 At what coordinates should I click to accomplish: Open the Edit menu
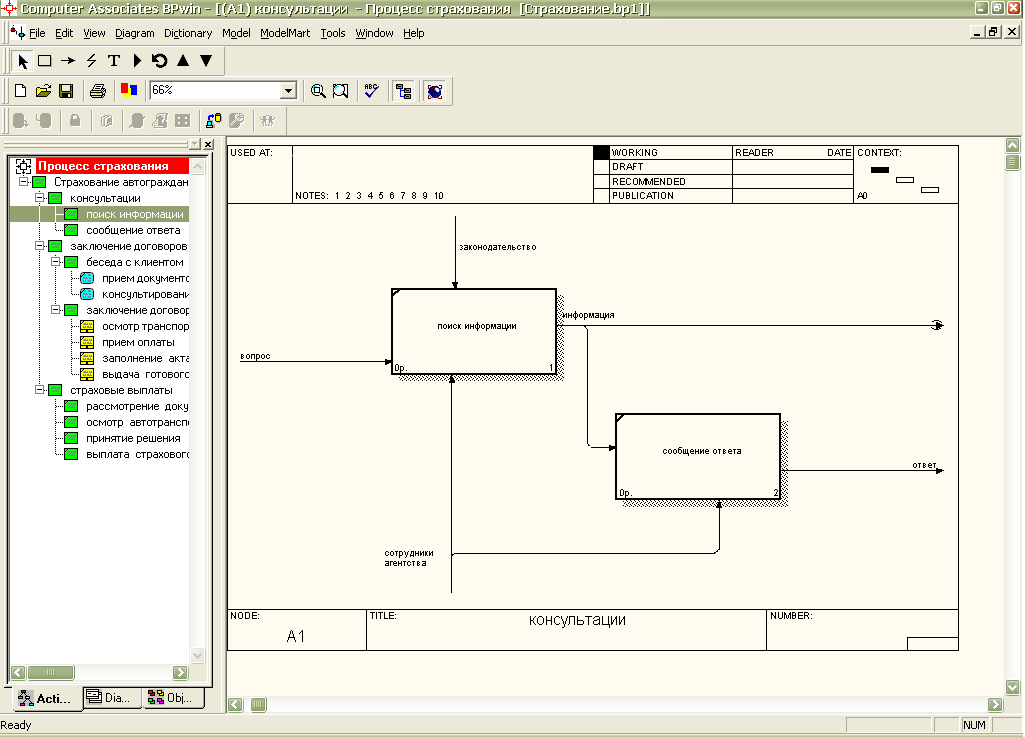click(64, 33)
